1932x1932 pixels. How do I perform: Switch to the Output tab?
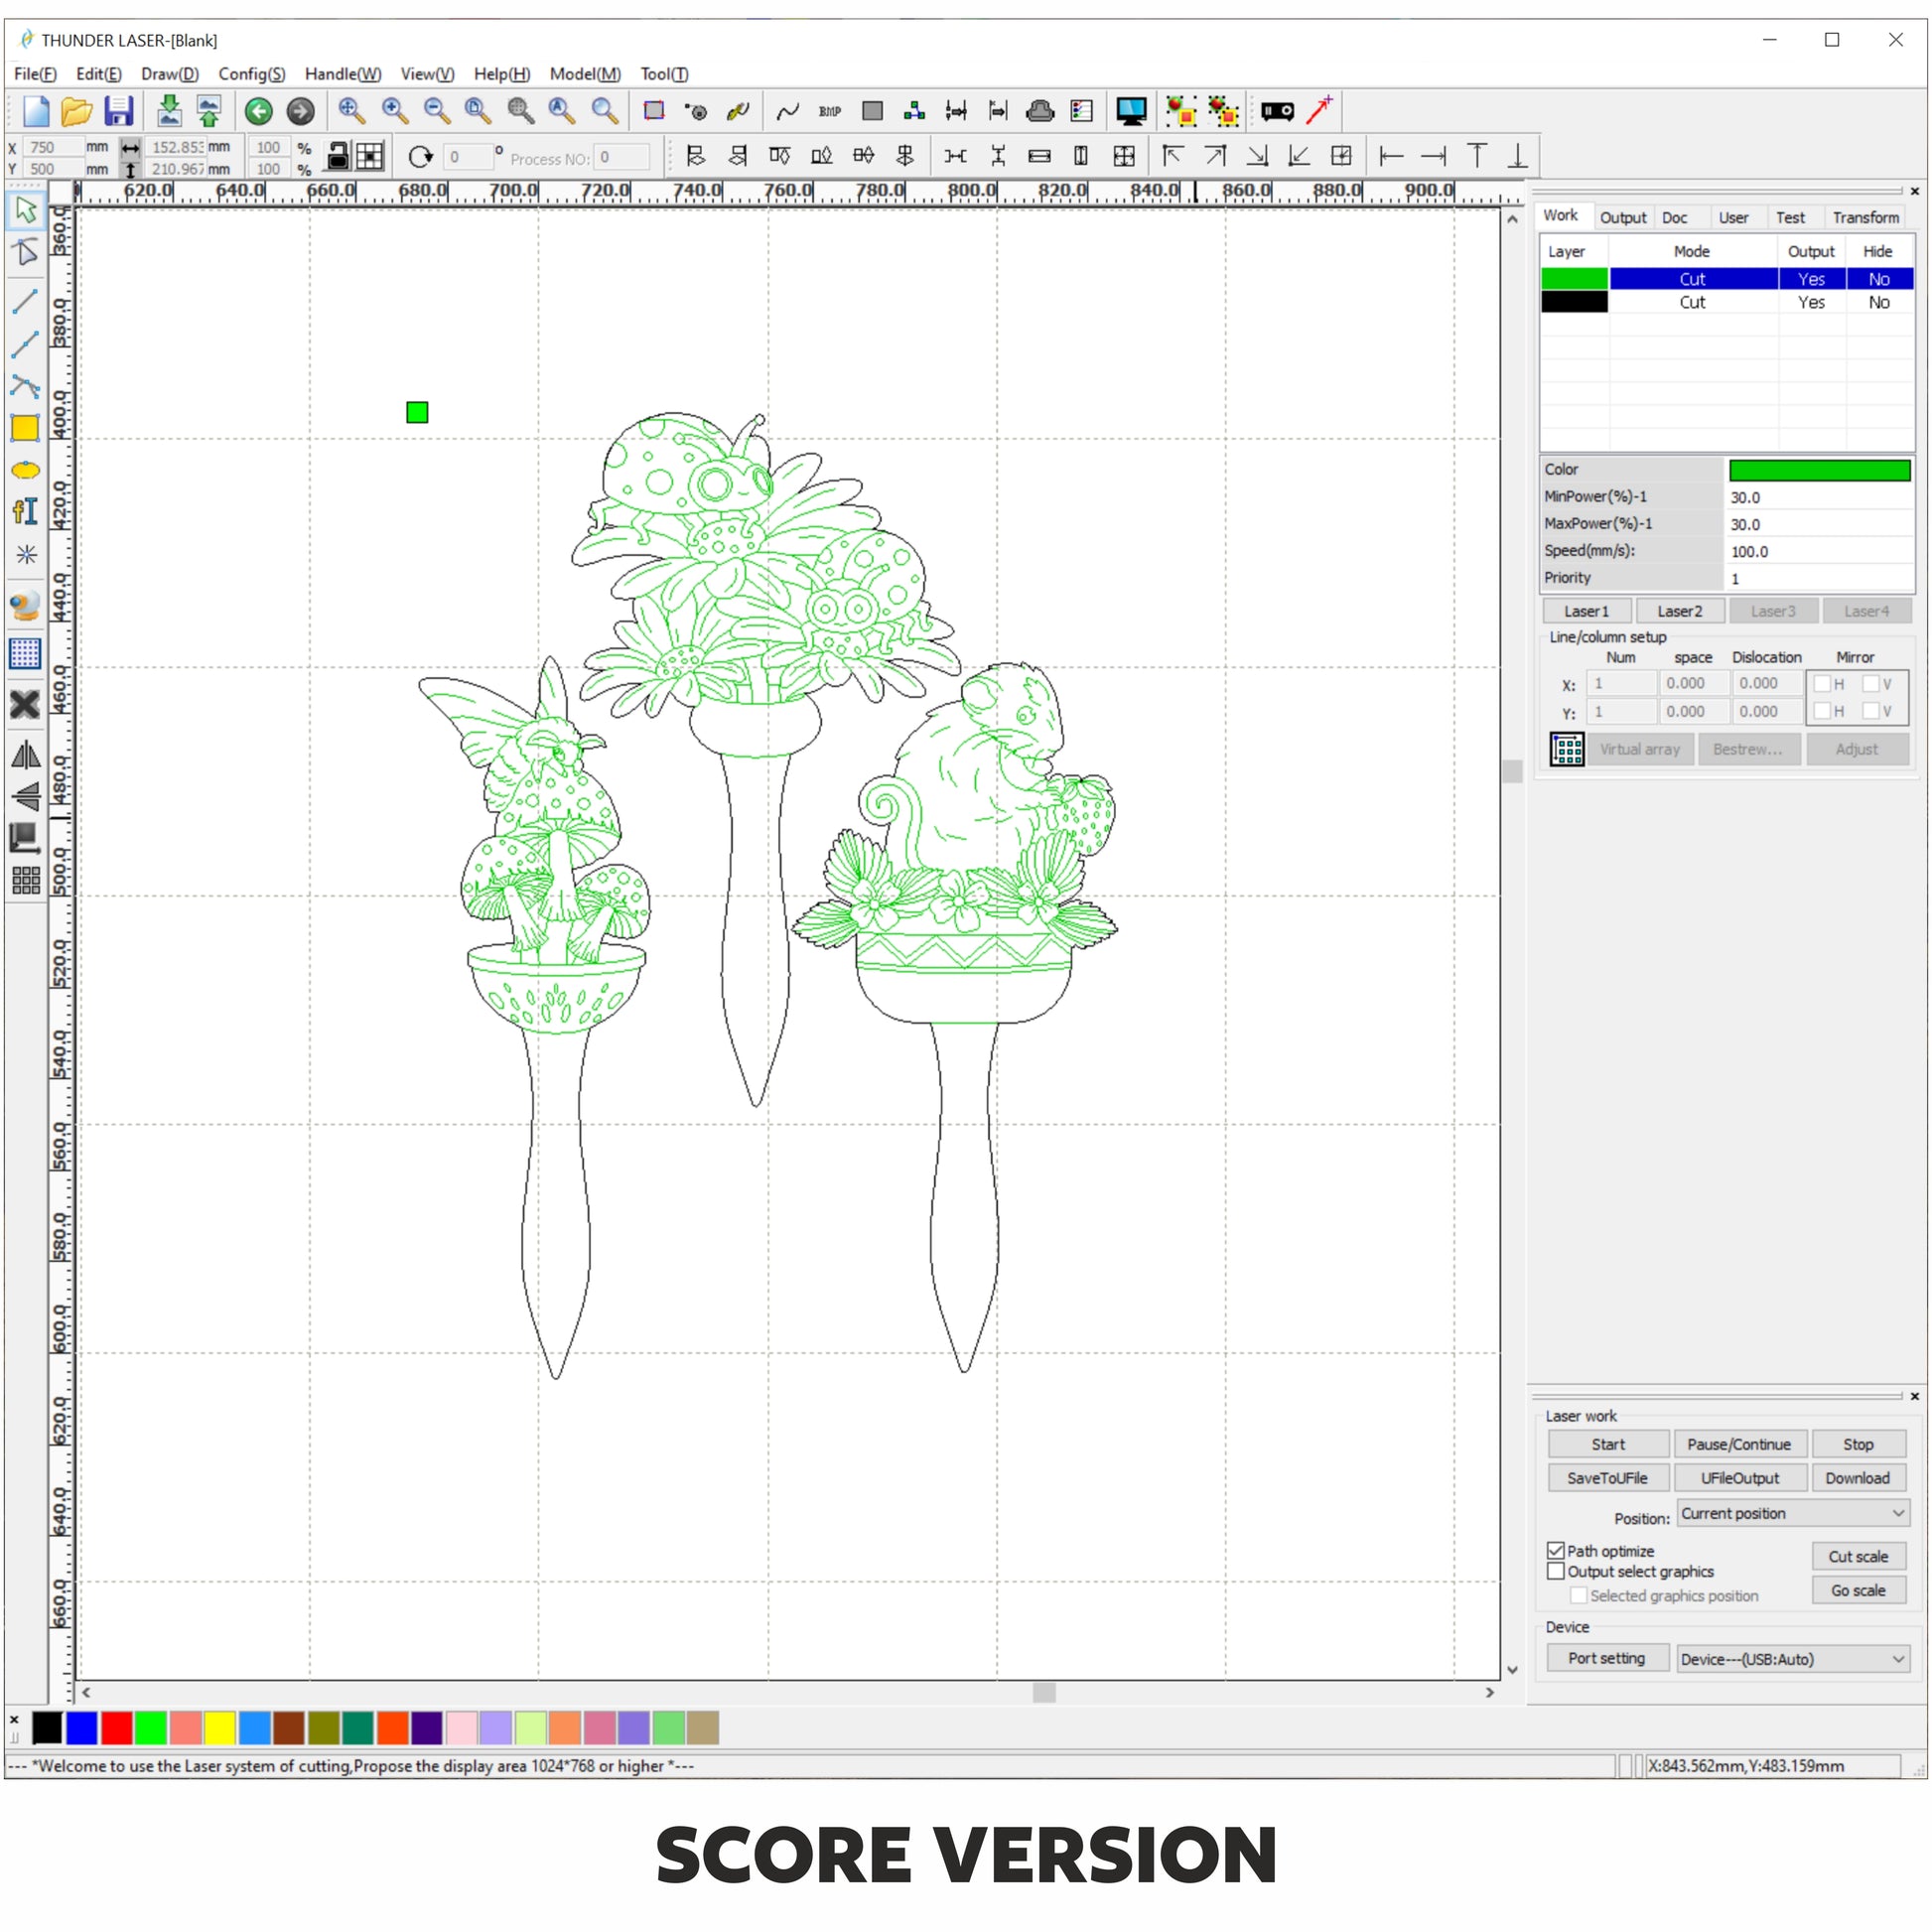[1622, 217]
